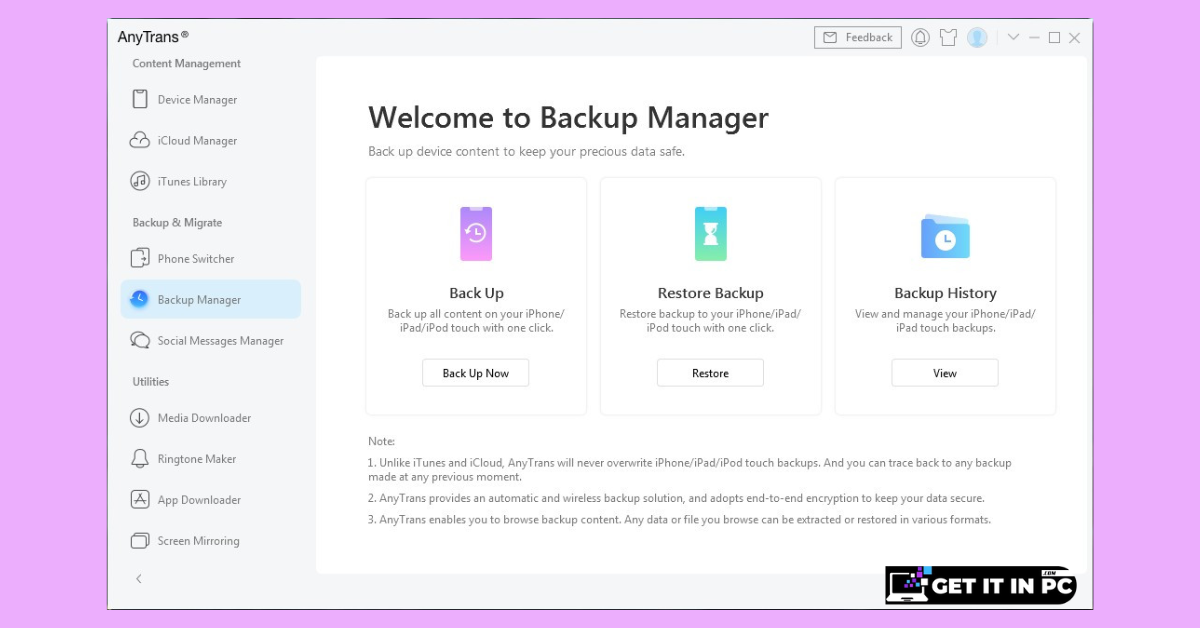Image resolution: width=1200 pixels, height=628 pixels.
Task: Click the Ringtone Maker bell icon
Action: (140, 458)
